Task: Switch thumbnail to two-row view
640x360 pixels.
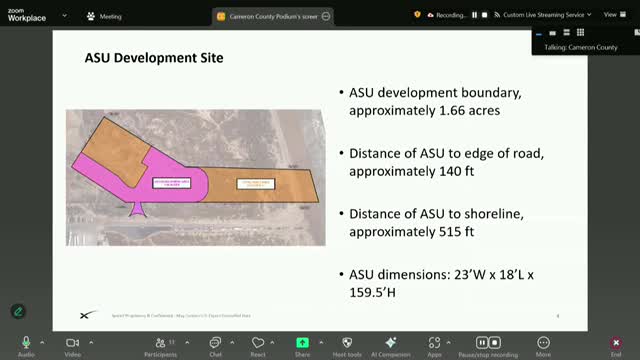Action: click(567, 32)
